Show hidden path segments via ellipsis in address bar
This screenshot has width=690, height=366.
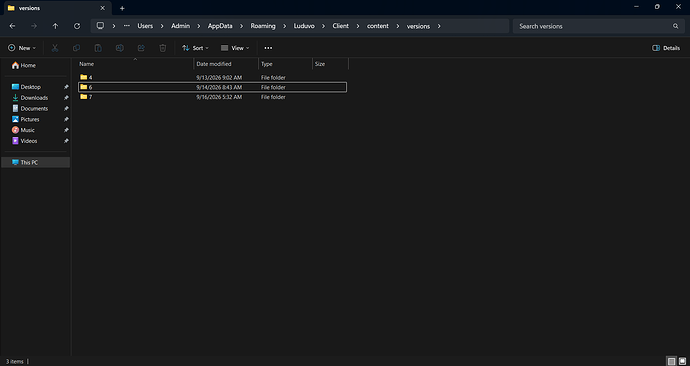[127, 26]
